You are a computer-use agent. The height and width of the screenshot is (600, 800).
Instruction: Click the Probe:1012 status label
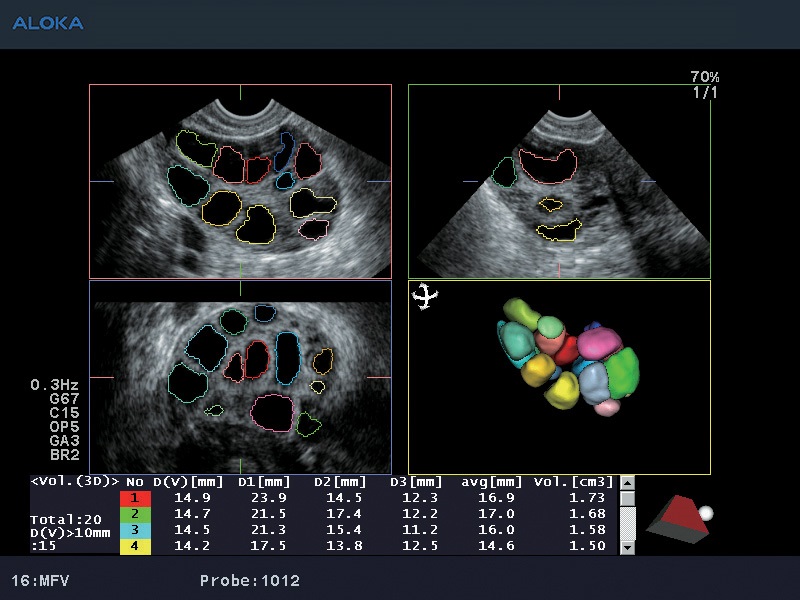(x=249, y=580)
